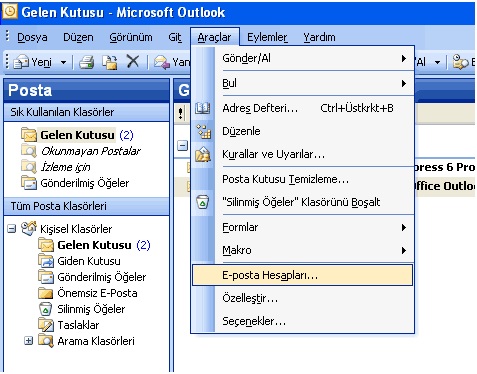Click the address book icon in Araçlar menu
Viewport: 477px width, 374px height.
203,108
